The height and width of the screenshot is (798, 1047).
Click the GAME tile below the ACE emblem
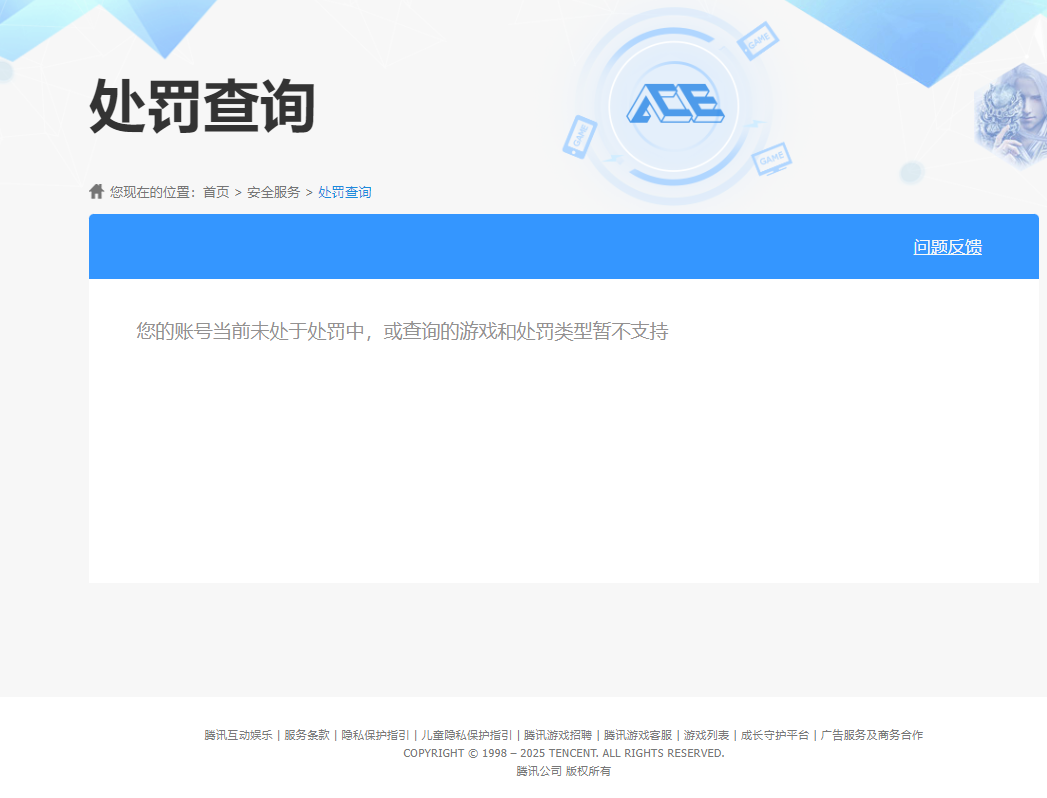click(x=772, y=160)
